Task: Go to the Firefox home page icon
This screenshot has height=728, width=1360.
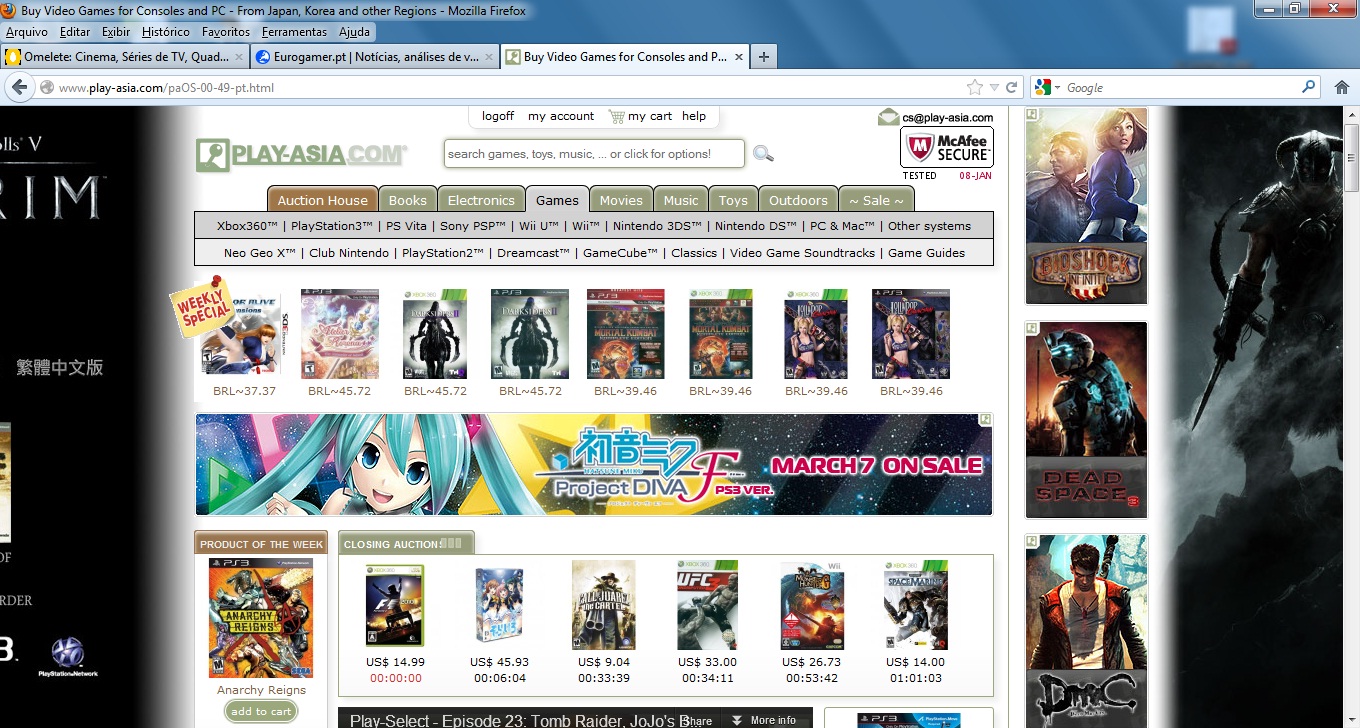Action: 1342,88
